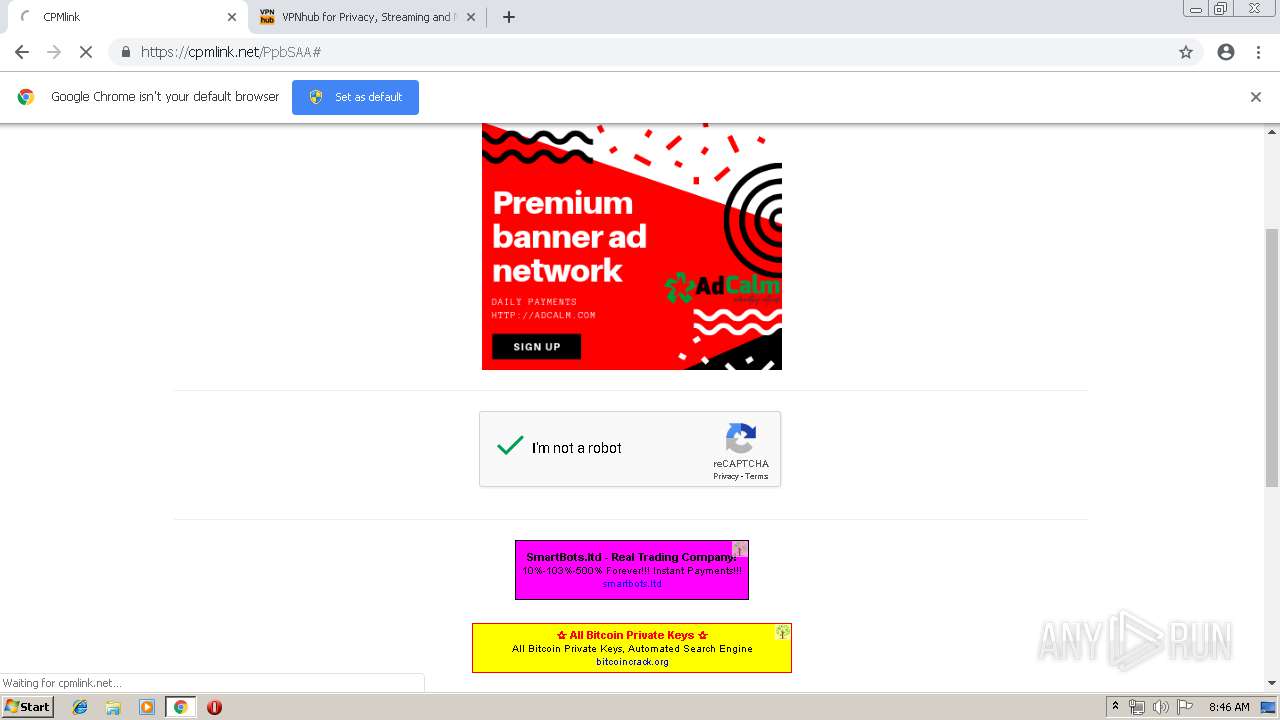View site security lock info

click(125, 52)
